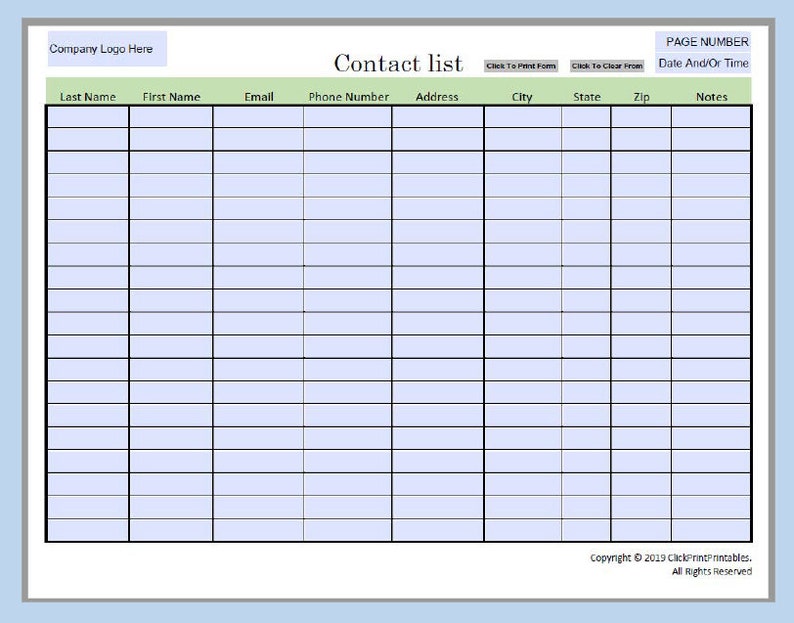Select last row Phone Number cell
The width and height of the screenshot is (794, 623).
click(348, 530)
